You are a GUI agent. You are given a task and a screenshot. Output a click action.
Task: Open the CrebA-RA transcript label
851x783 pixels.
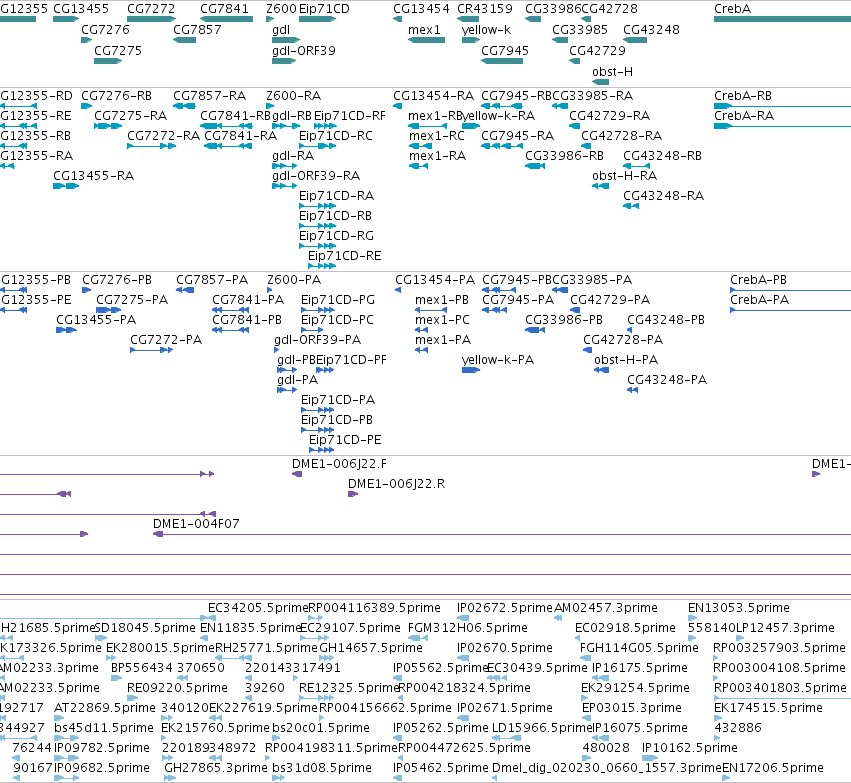tap(744, 116)
